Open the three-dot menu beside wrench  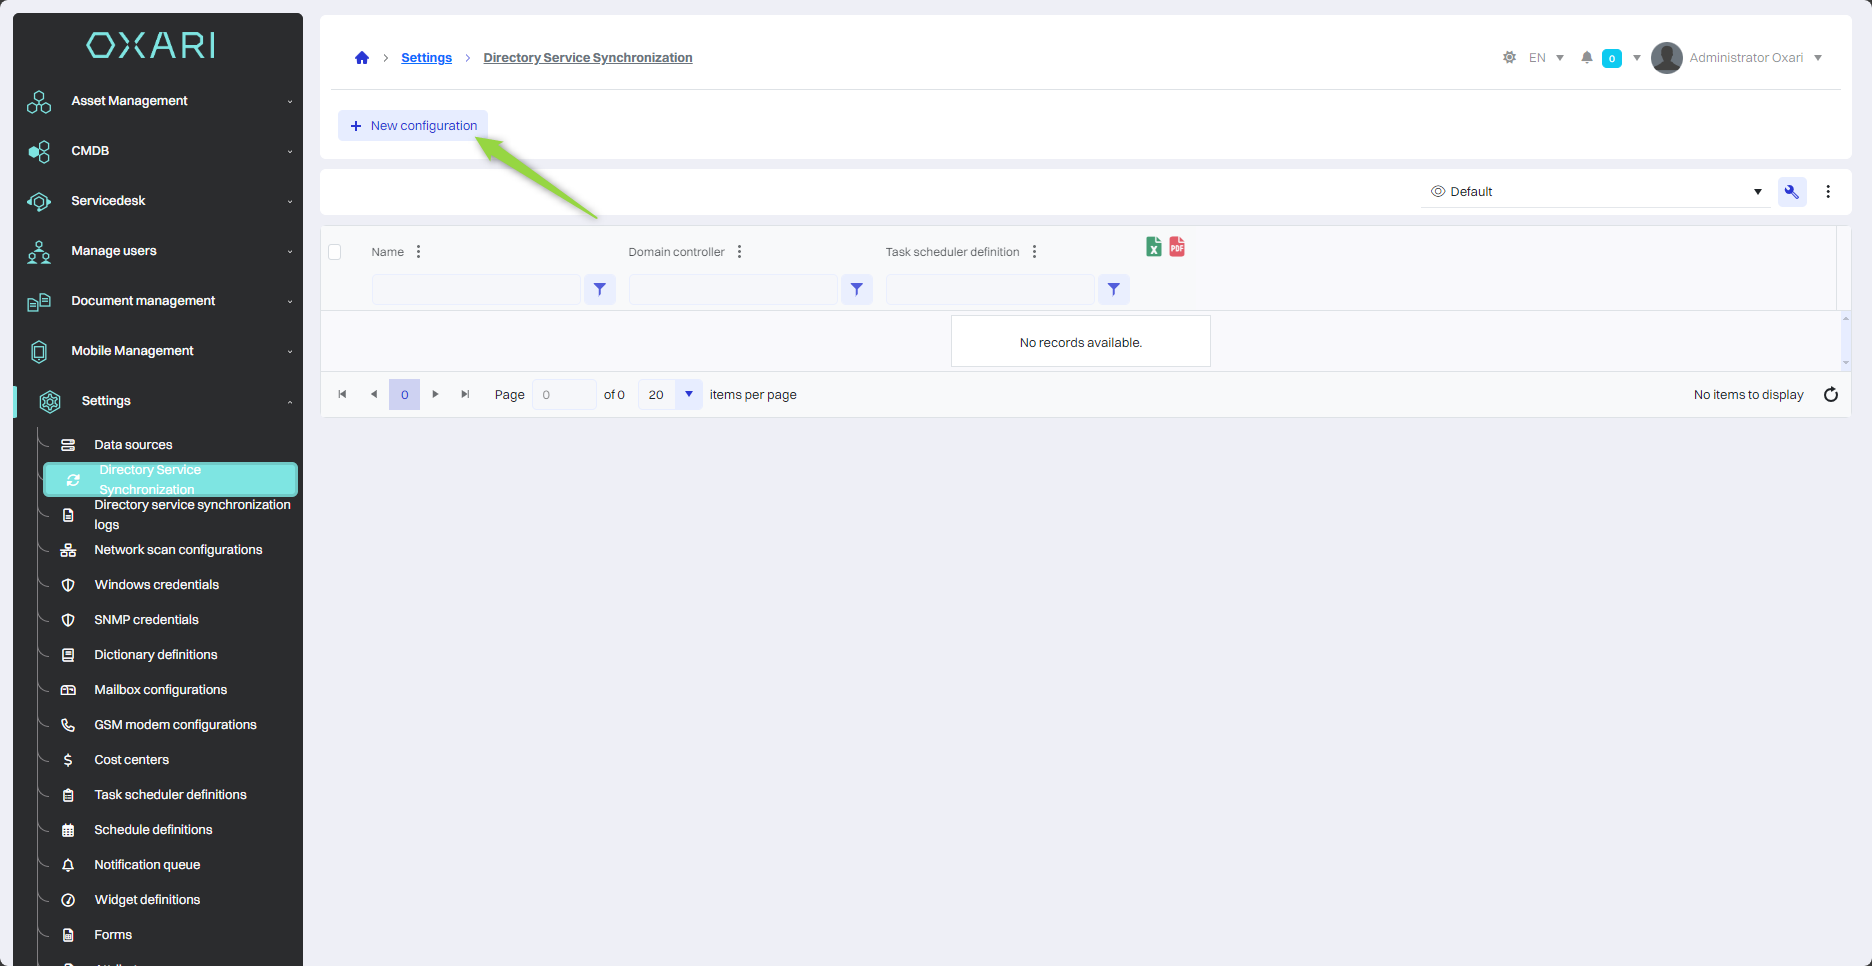click(x=1828, y=192)
